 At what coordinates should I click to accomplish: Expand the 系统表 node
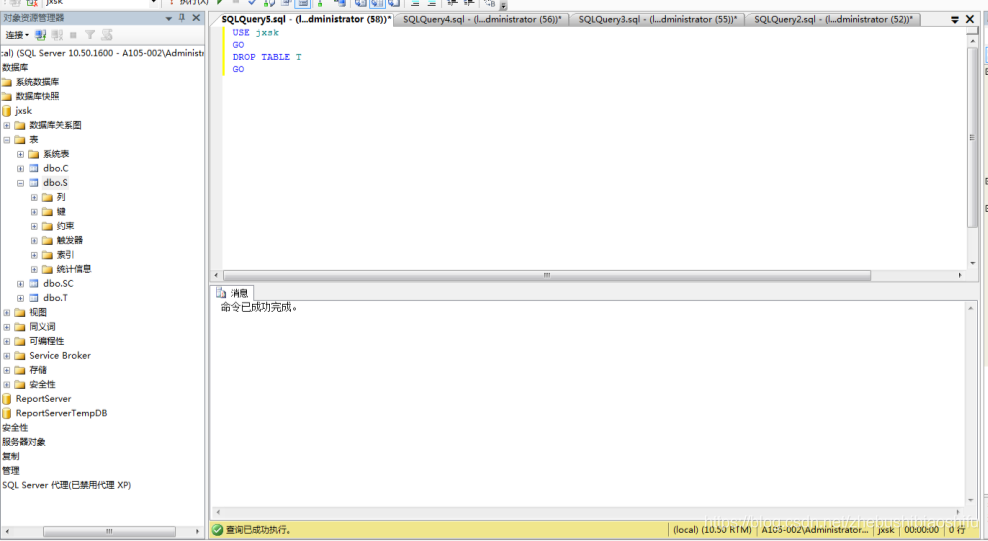coord(21,154)
